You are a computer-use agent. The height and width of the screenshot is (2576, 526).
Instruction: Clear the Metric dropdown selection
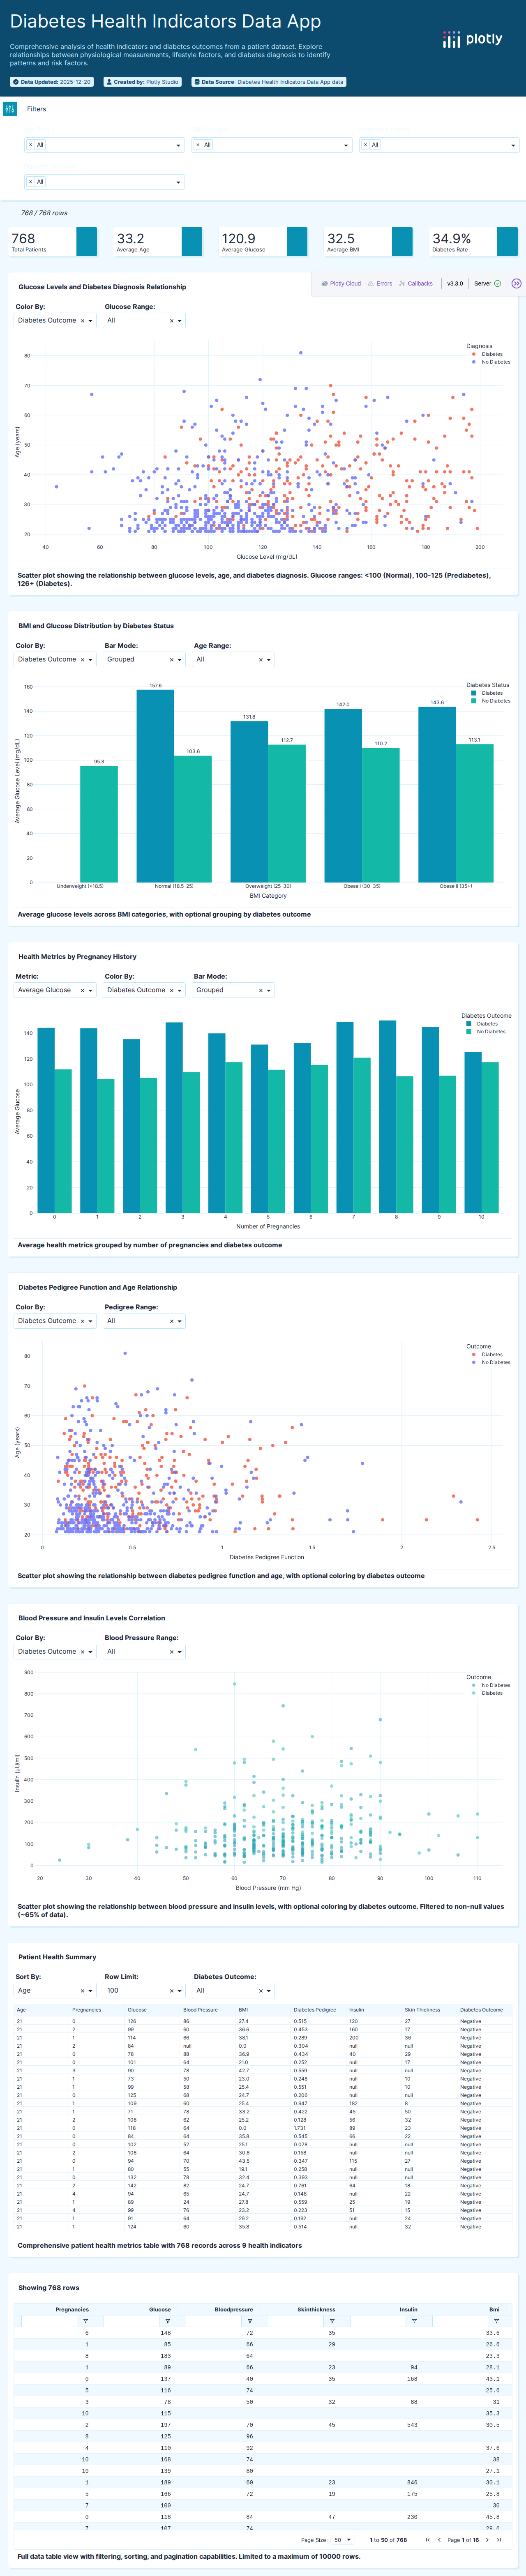tap(82, 990)
